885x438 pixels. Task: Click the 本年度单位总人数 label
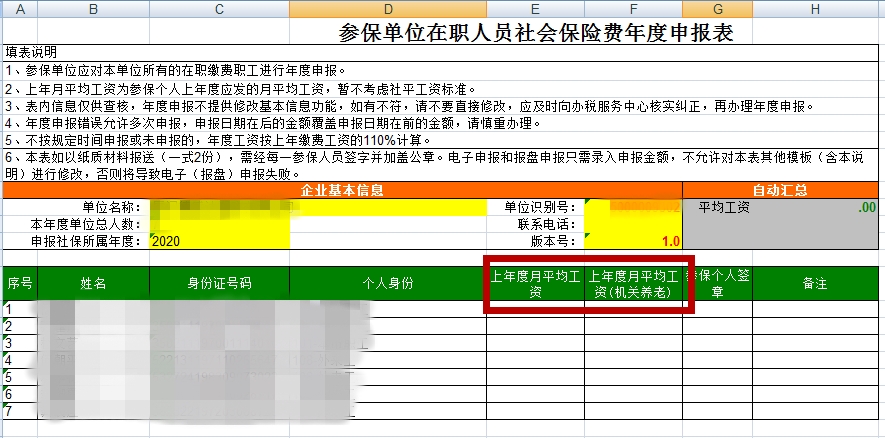point(84,224)
